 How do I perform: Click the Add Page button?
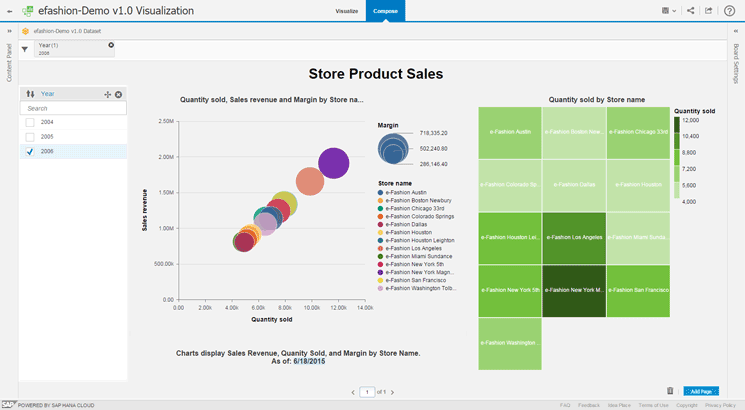(x=701, y=391)
